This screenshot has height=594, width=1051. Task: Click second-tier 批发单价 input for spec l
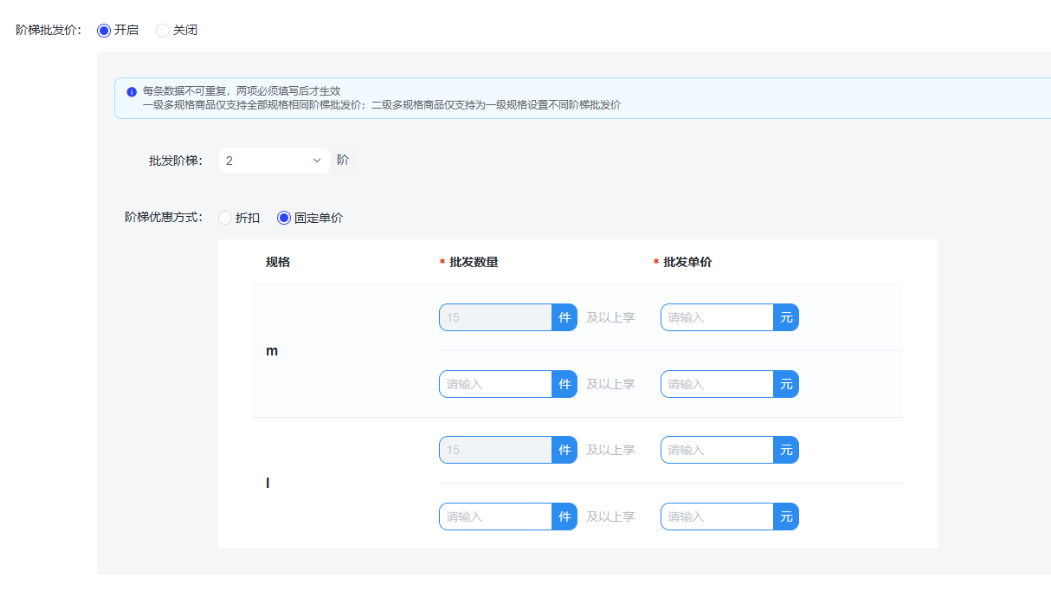pyautogui.click(x=717, y=517)
